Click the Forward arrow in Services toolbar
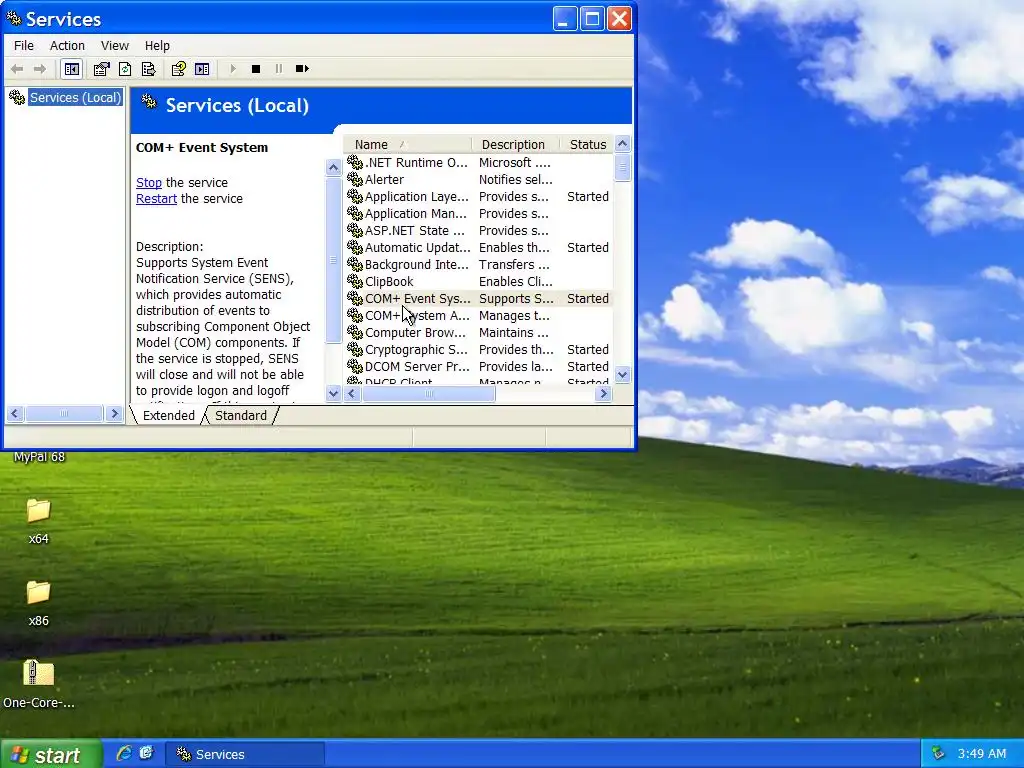Viewport: 1024px width, 768px height. (40, 69)
